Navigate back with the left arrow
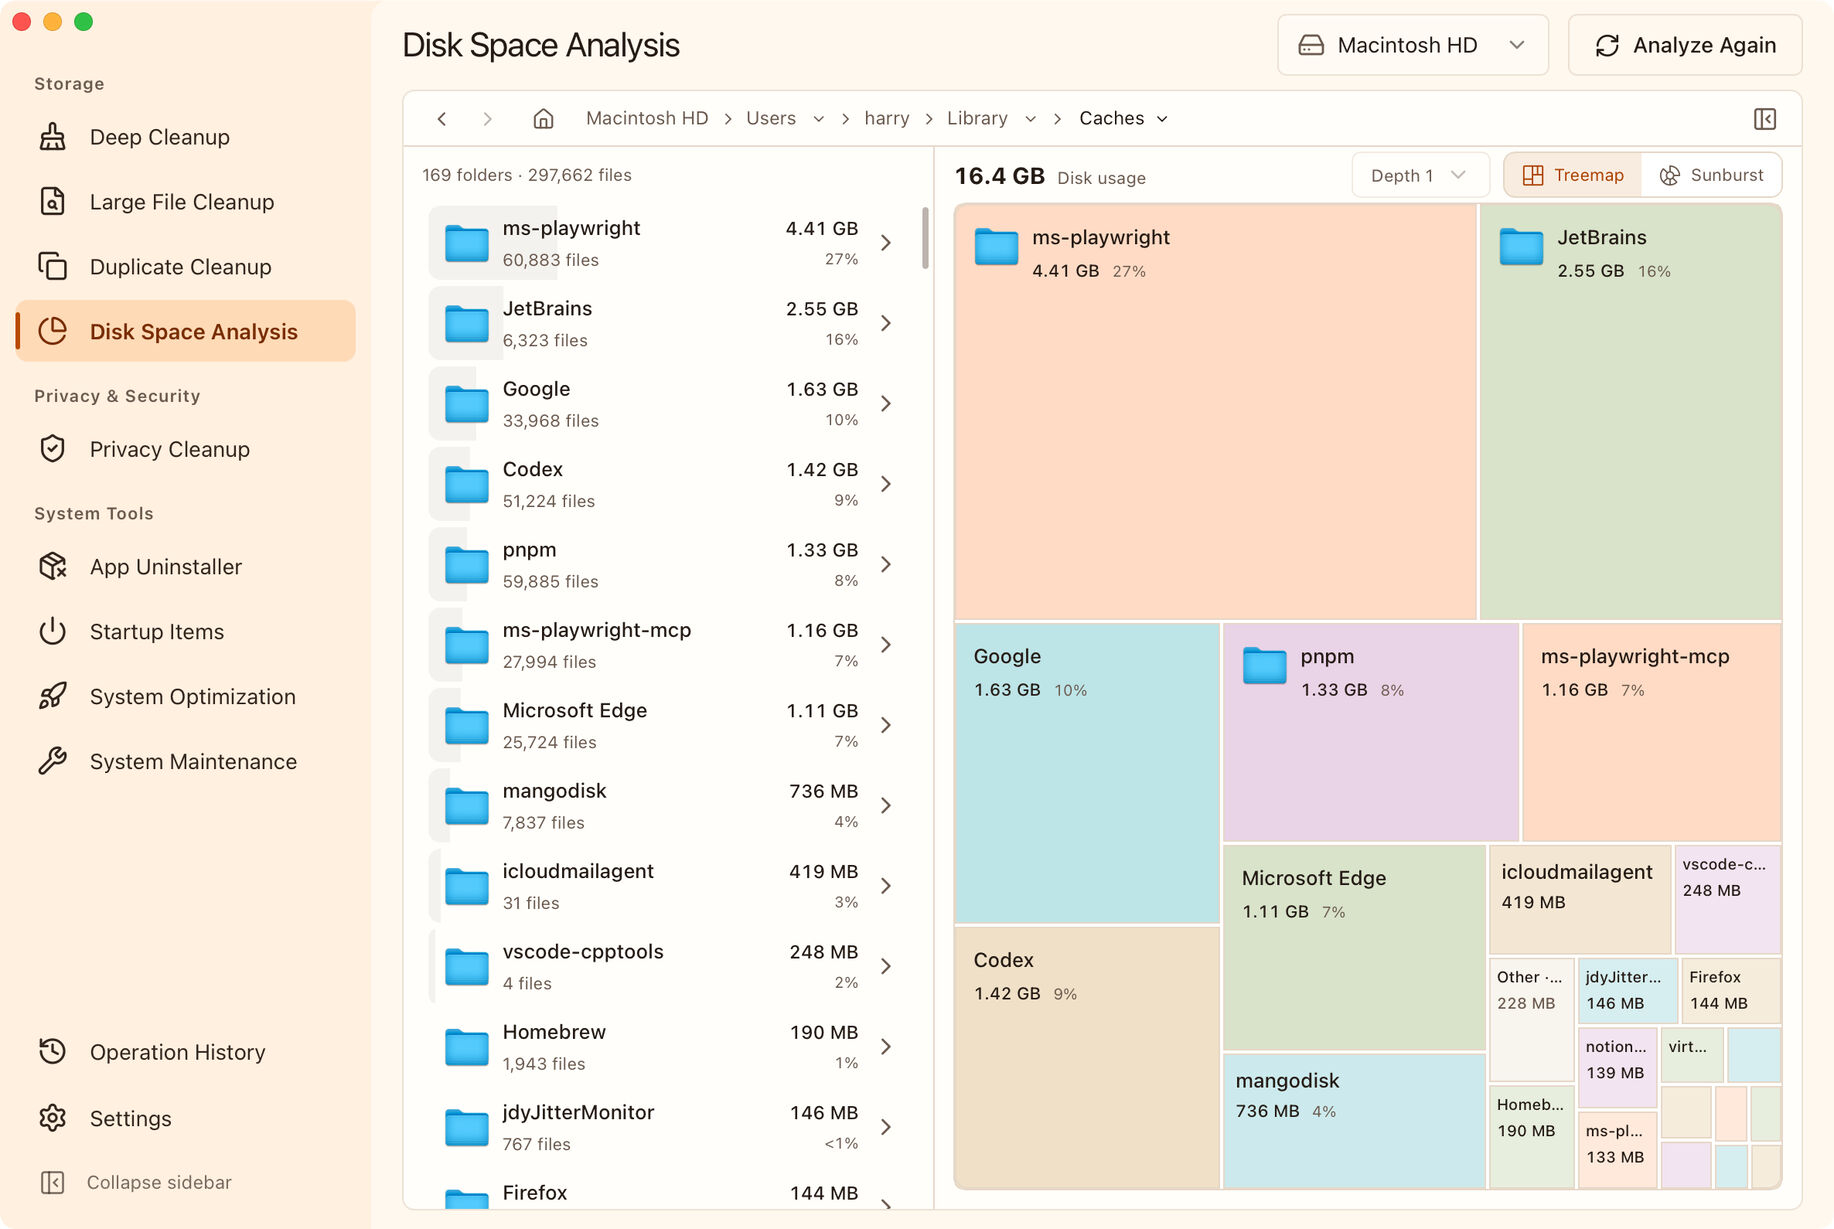Screen dimensions: 1834x1229 [x=442, y=119]
